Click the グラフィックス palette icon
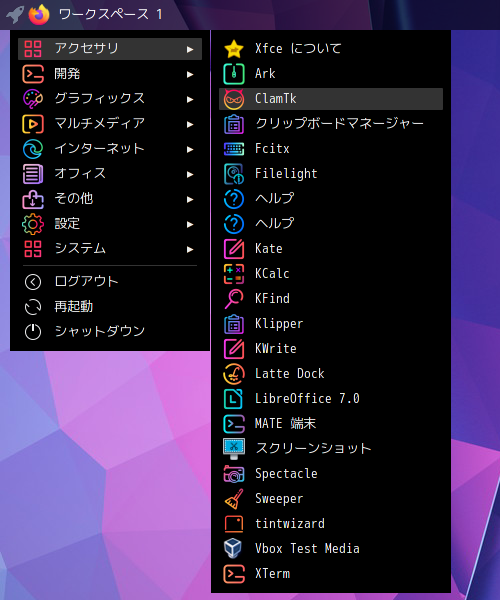500x600 pixels. click(33, 99)
